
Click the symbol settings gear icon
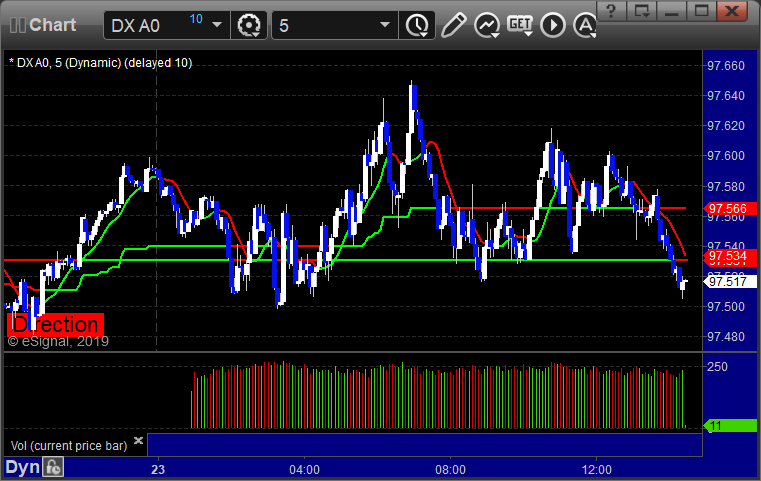(248, 25)
